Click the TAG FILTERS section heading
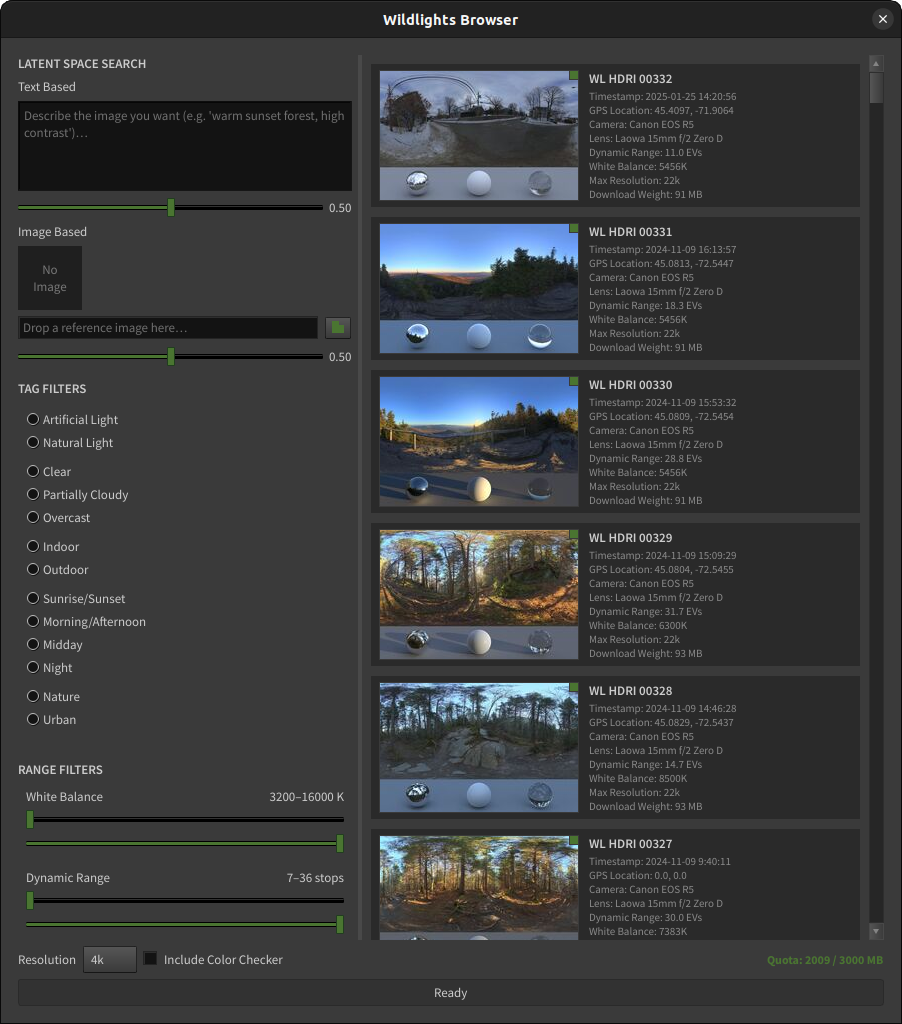Image resolution: width=902 pixels, height=1024 pixels. [52, 389]
